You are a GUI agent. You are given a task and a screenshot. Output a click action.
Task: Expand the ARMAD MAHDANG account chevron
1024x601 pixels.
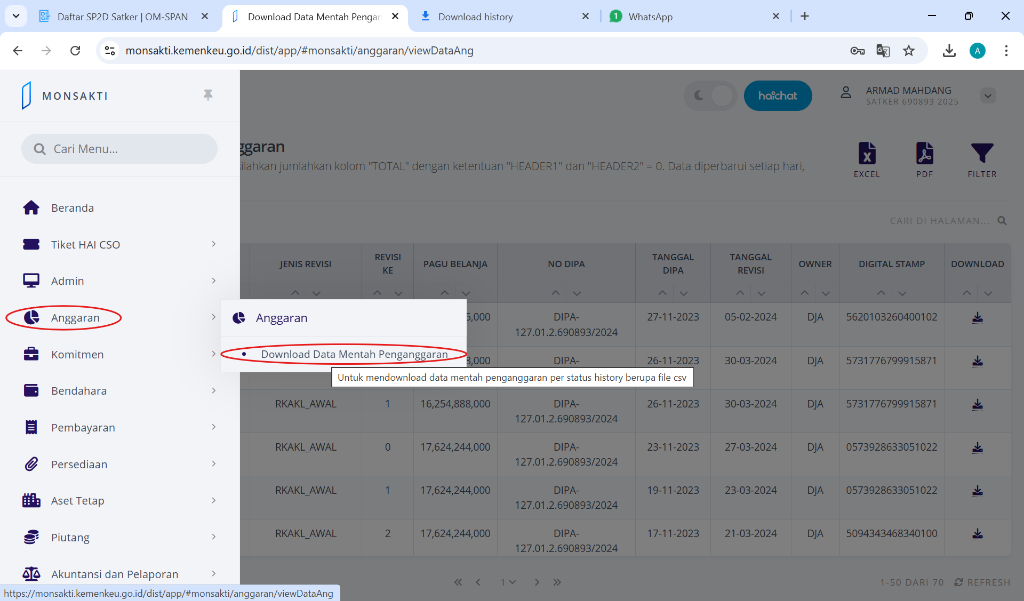988,95
